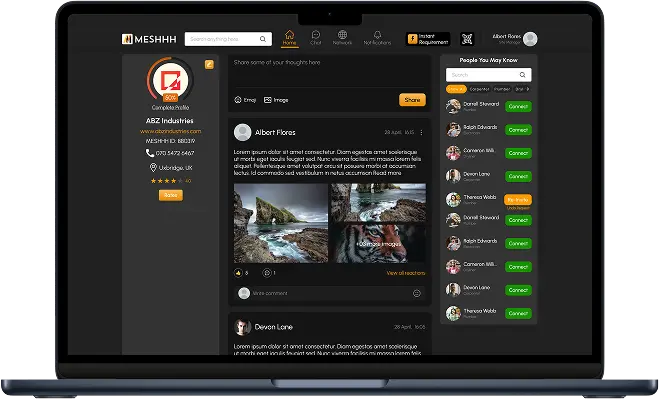
Task: Attach an Image to the post
Action: [x=275, y=100]
